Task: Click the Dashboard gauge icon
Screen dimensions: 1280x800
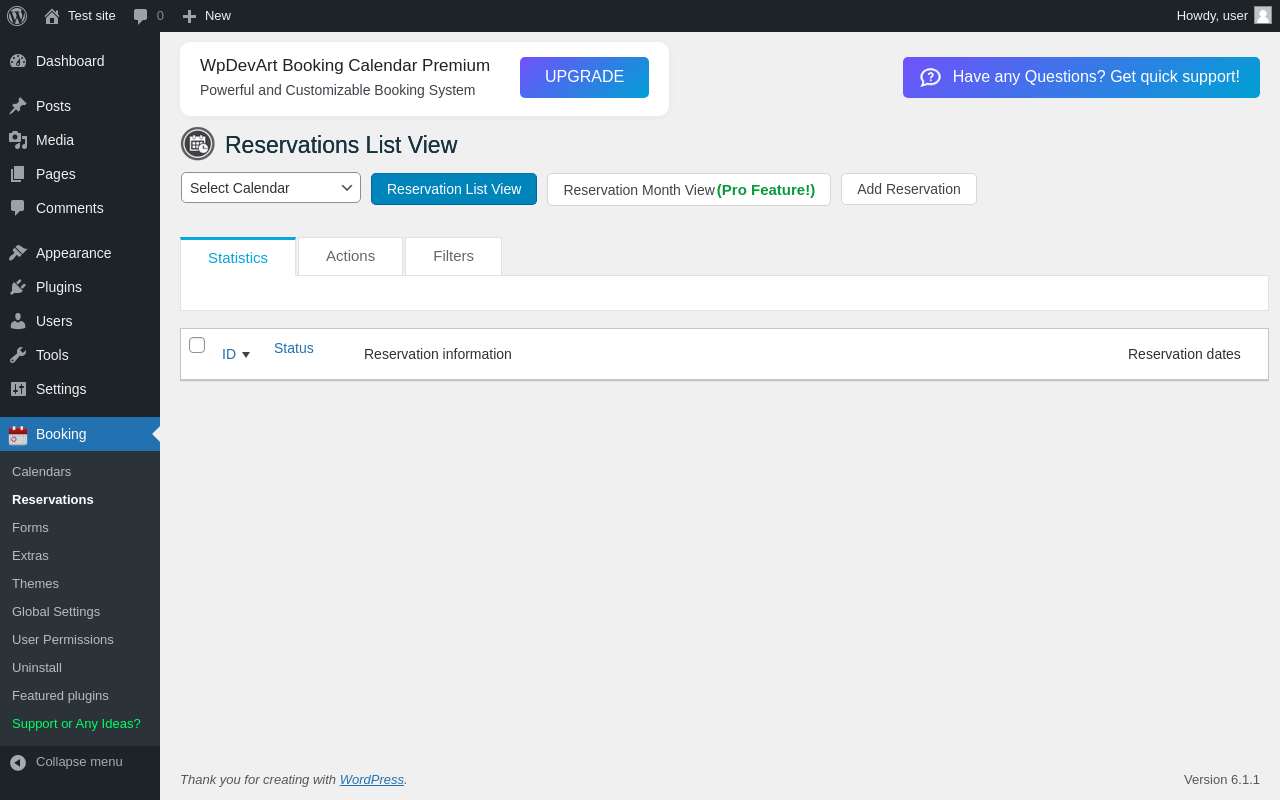Action: click(x=18, y=61)
